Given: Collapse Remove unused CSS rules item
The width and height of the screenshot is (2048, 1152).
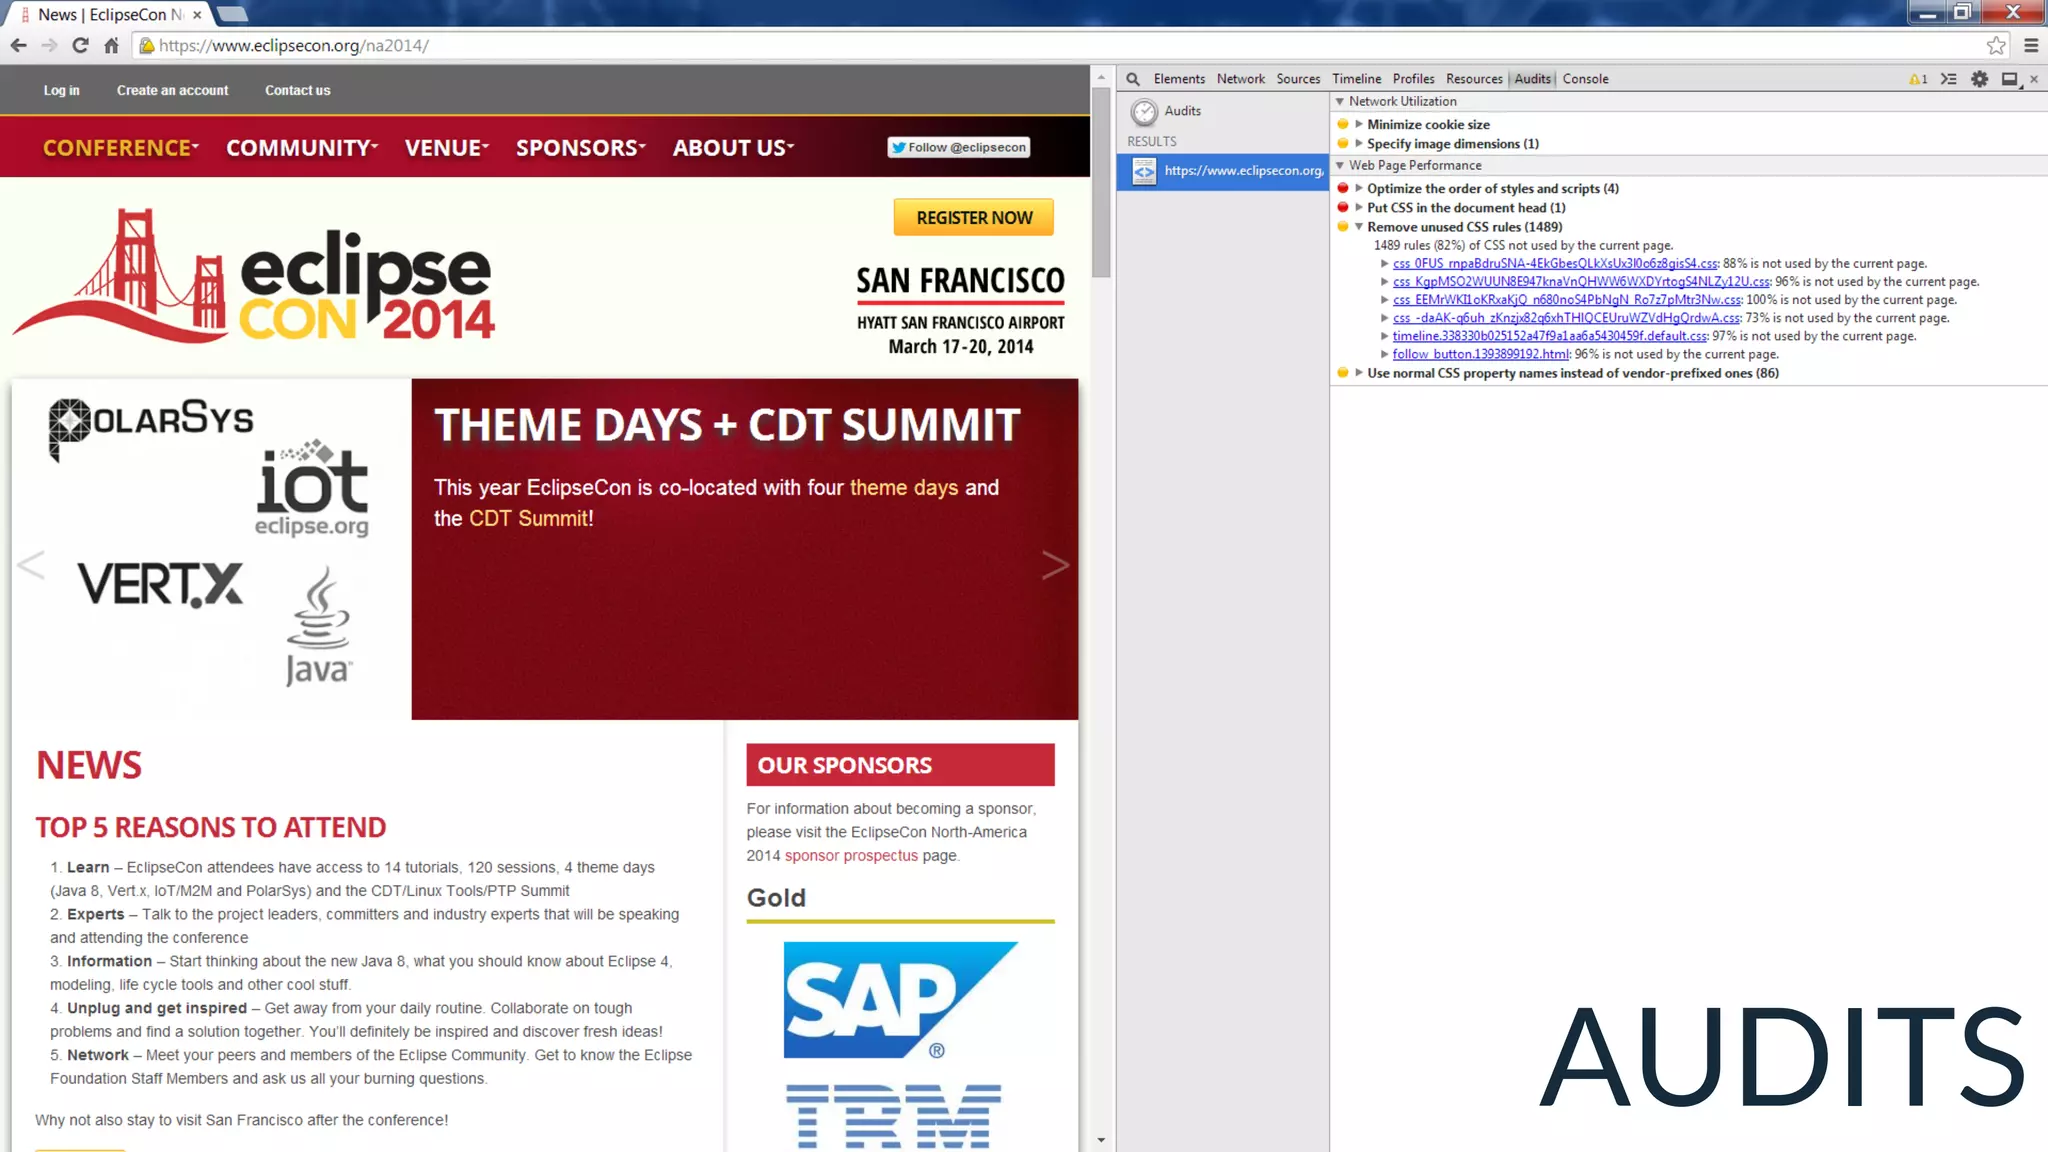Looking at the screenshot, I should pos(1359,227).
